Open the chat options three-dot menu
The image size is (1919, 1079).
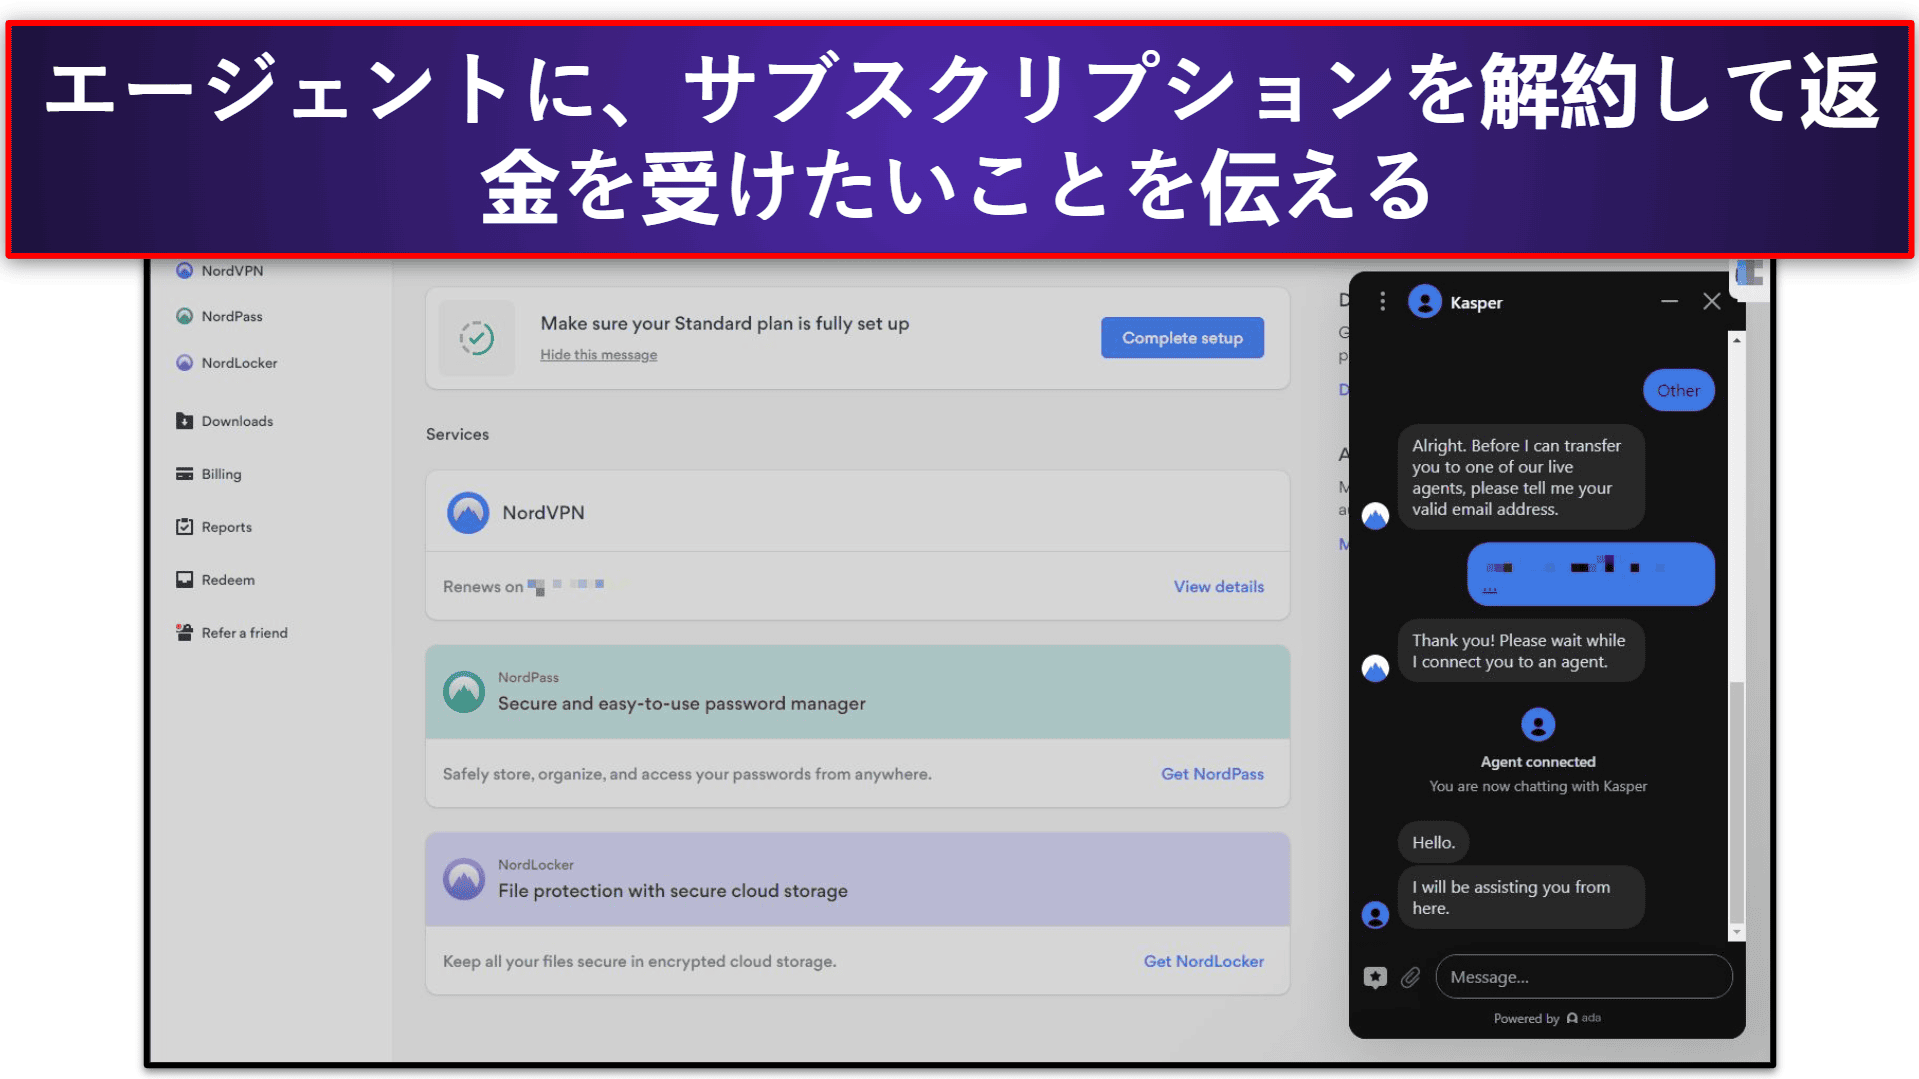[1382, 302]
